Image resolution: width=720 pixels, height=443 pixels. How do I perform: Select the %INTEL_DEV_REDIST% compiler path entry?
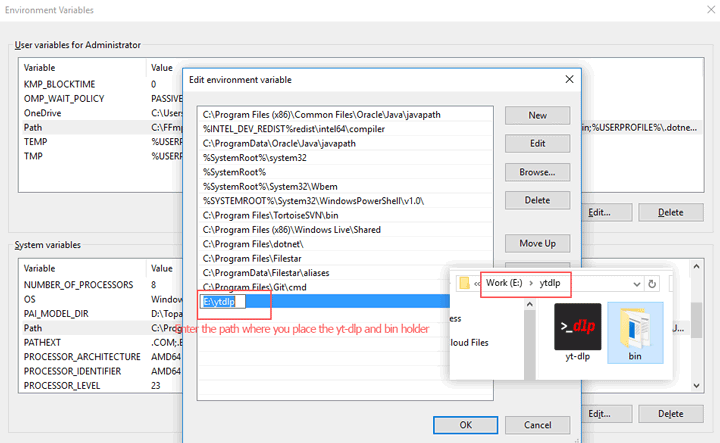[x=345, y=129]
